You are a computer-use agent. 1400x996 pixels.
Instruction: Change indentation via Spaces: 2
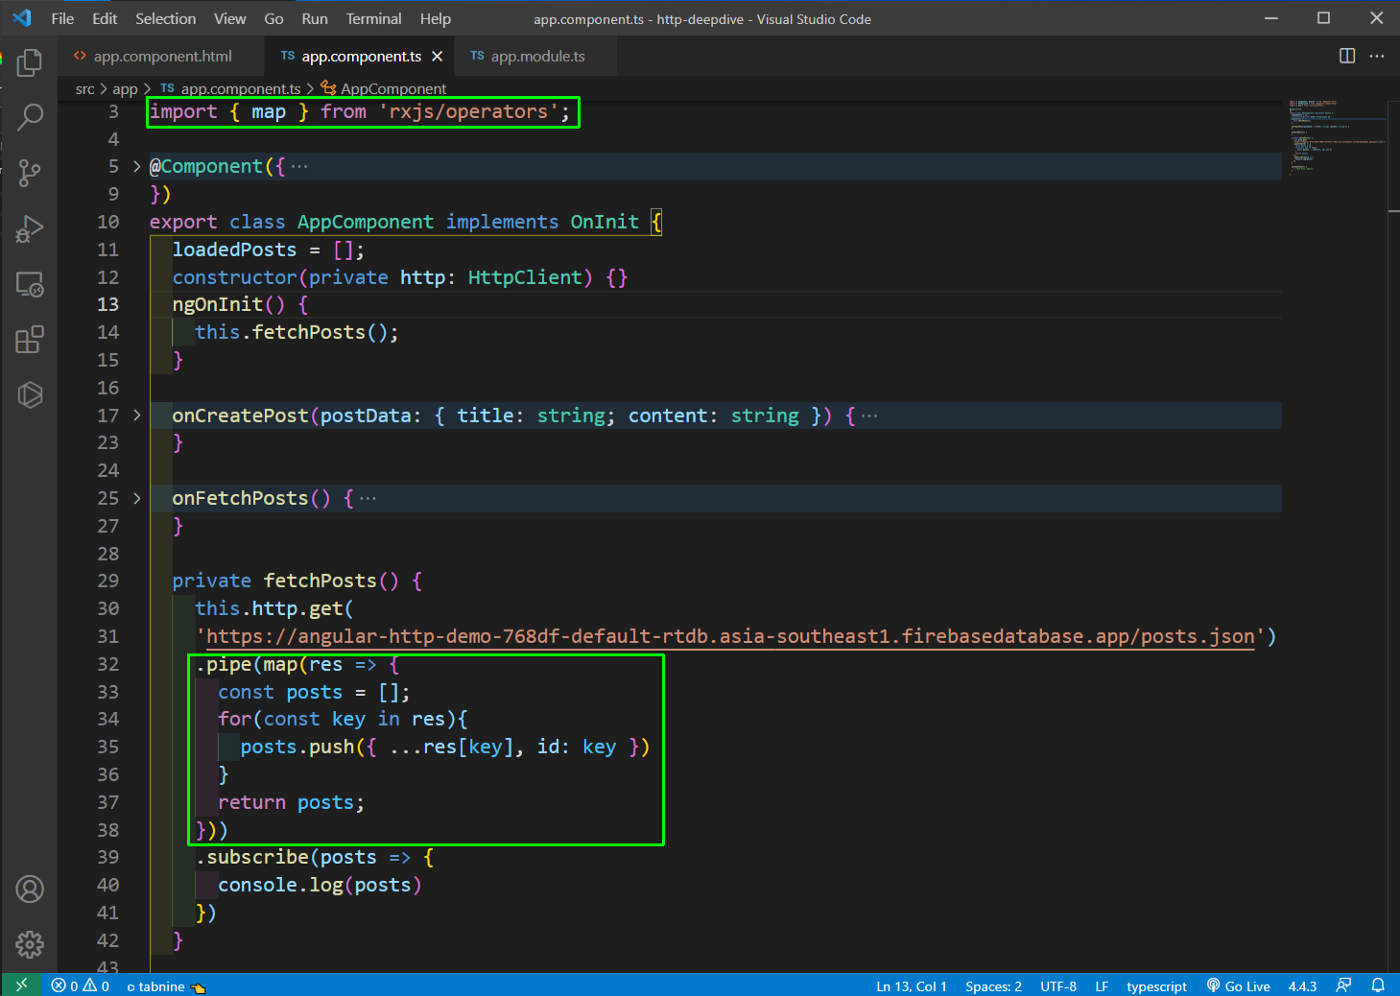tap(993, 986)
